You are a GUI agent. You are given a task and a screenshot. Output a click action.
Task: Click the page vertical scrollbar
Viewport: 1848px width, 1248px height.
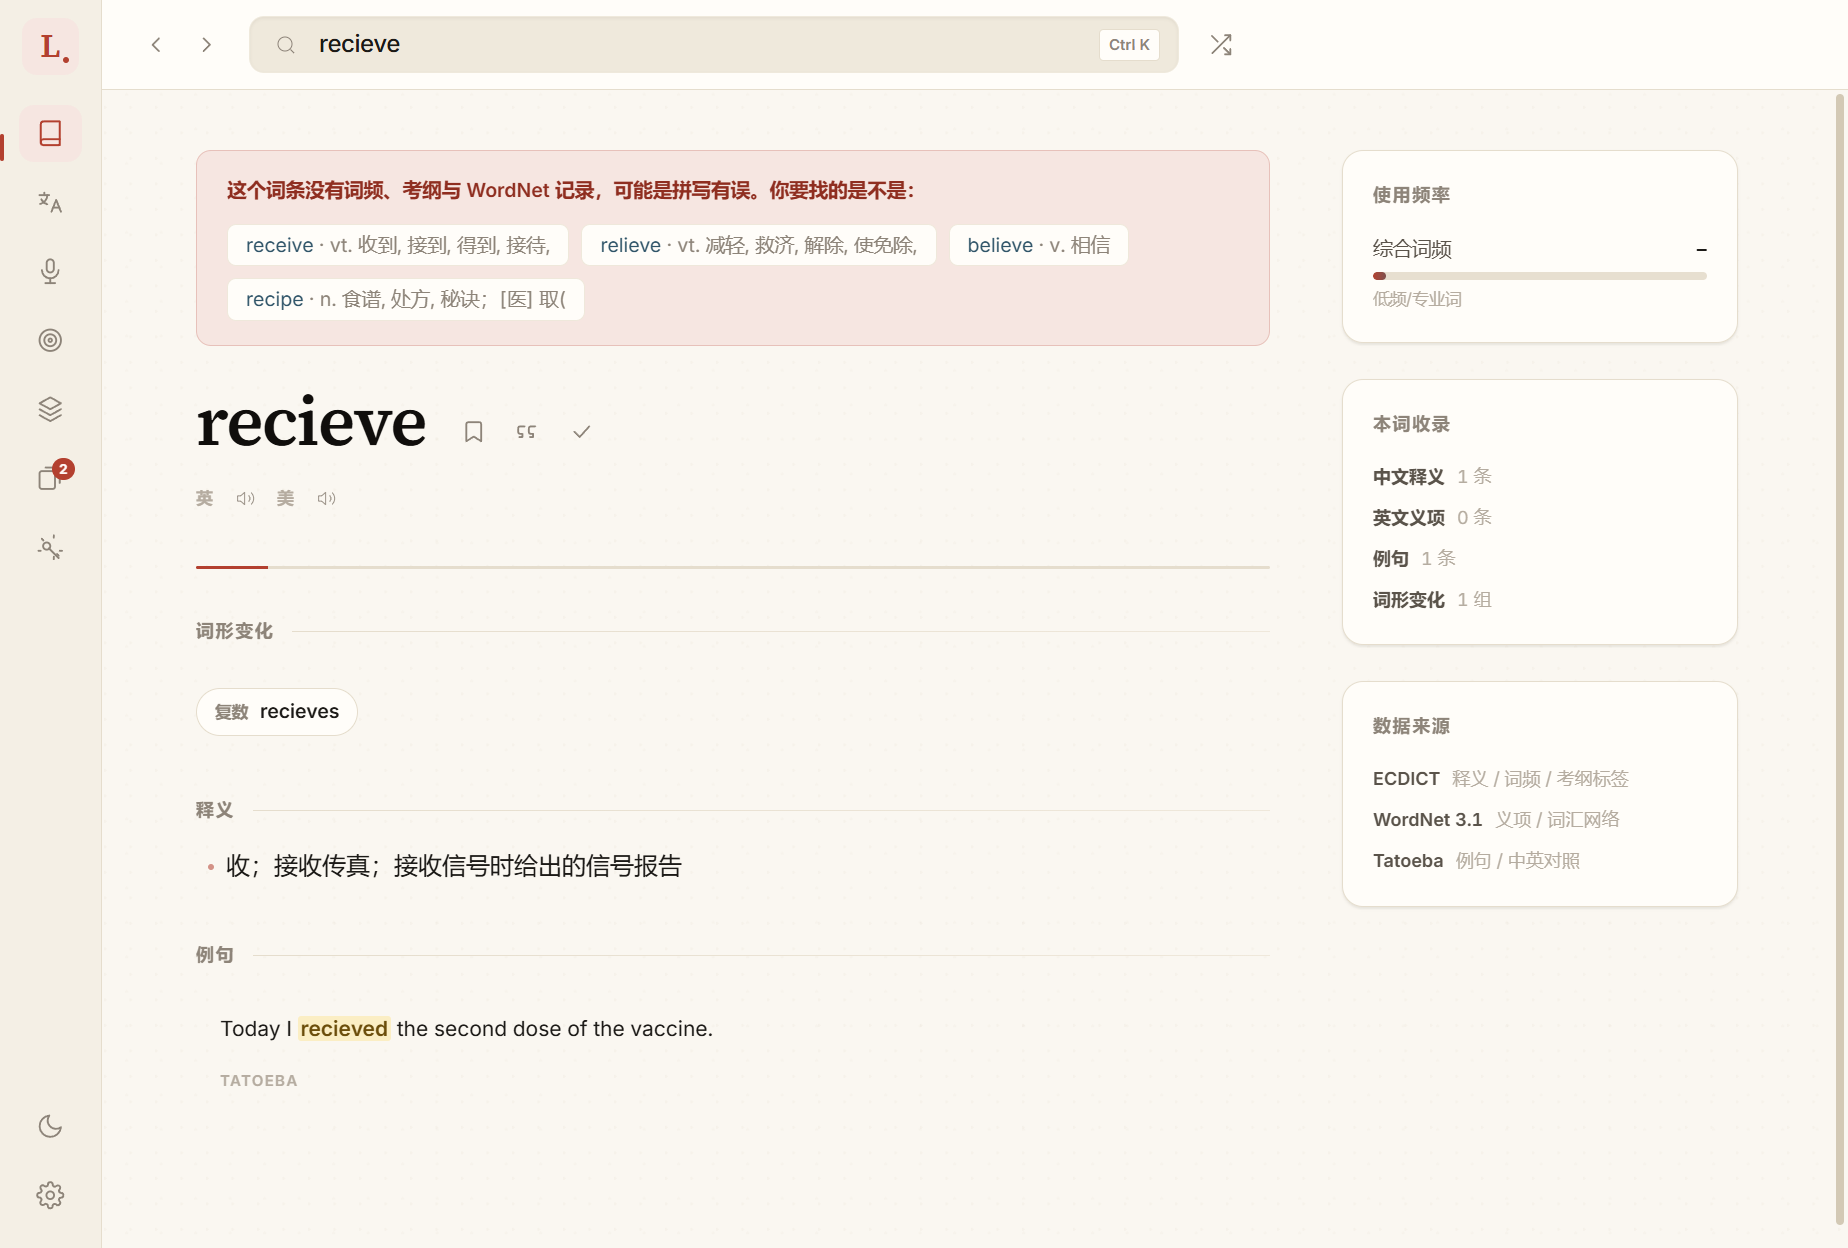pos(1839,660)
